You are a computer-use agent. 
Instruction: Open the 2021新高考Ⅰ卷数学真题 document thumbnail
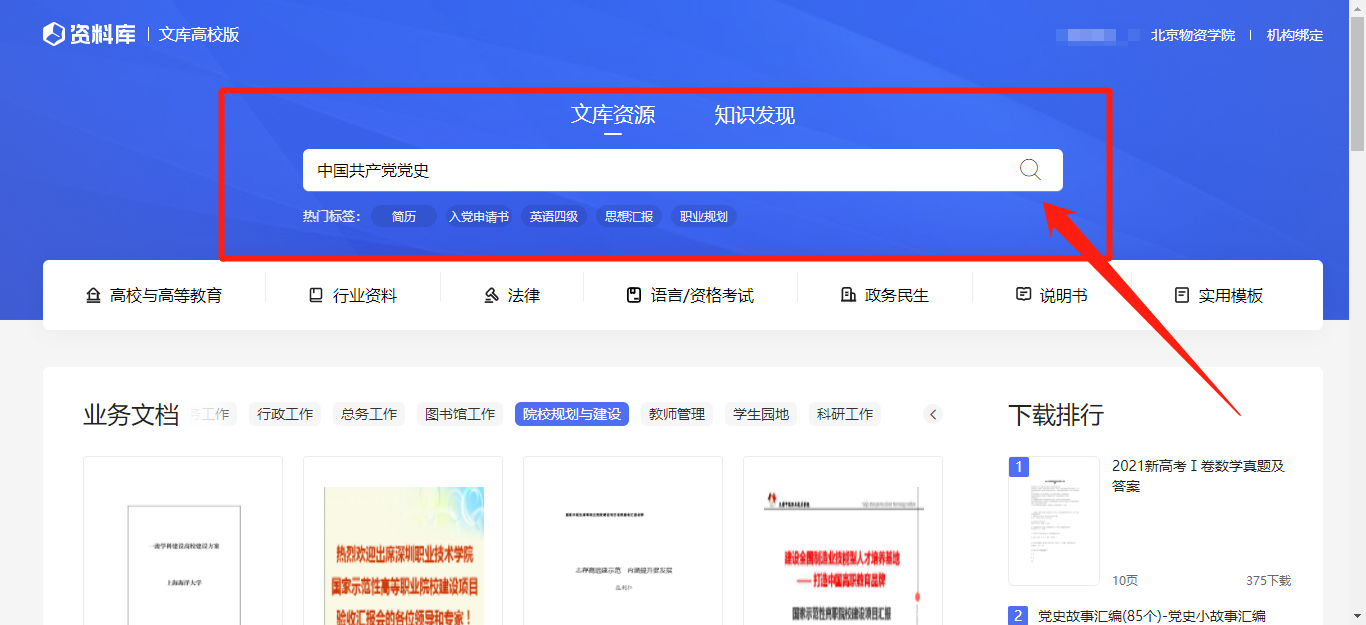[x=1053, y=520]
